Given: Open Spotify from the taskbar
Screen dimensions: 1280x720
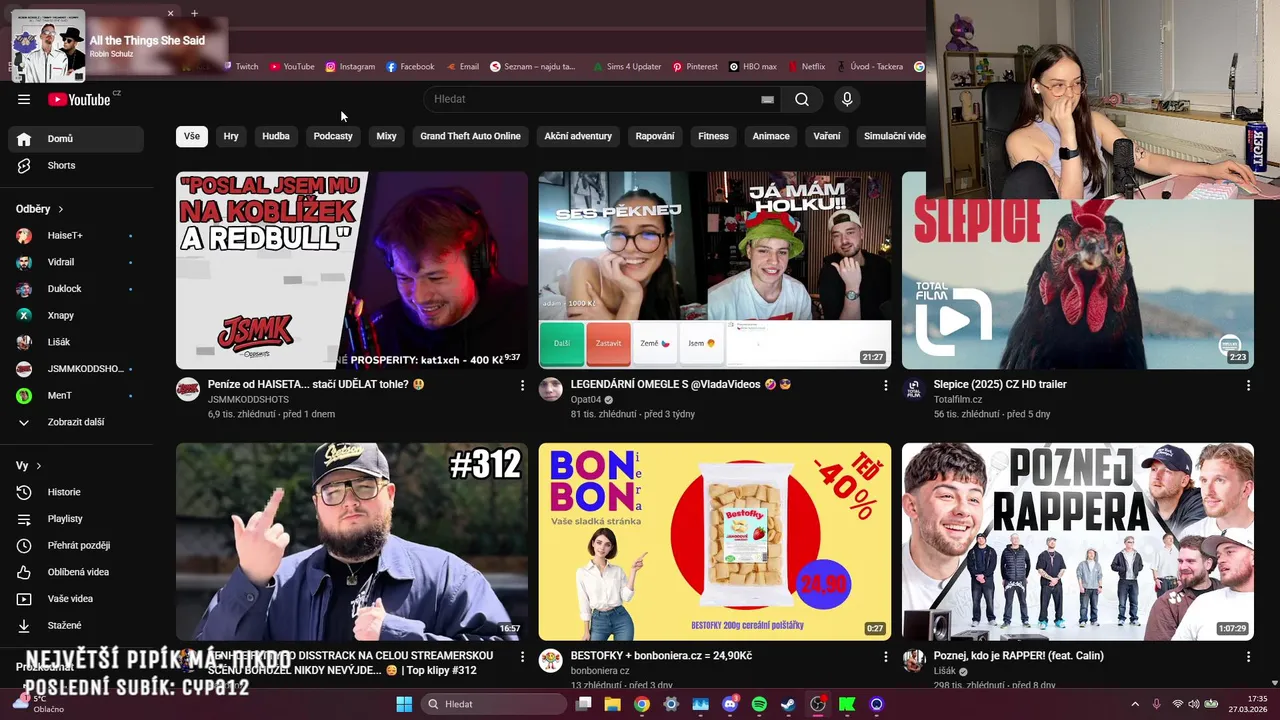Looking at the screenshot, I should (759, 704).
